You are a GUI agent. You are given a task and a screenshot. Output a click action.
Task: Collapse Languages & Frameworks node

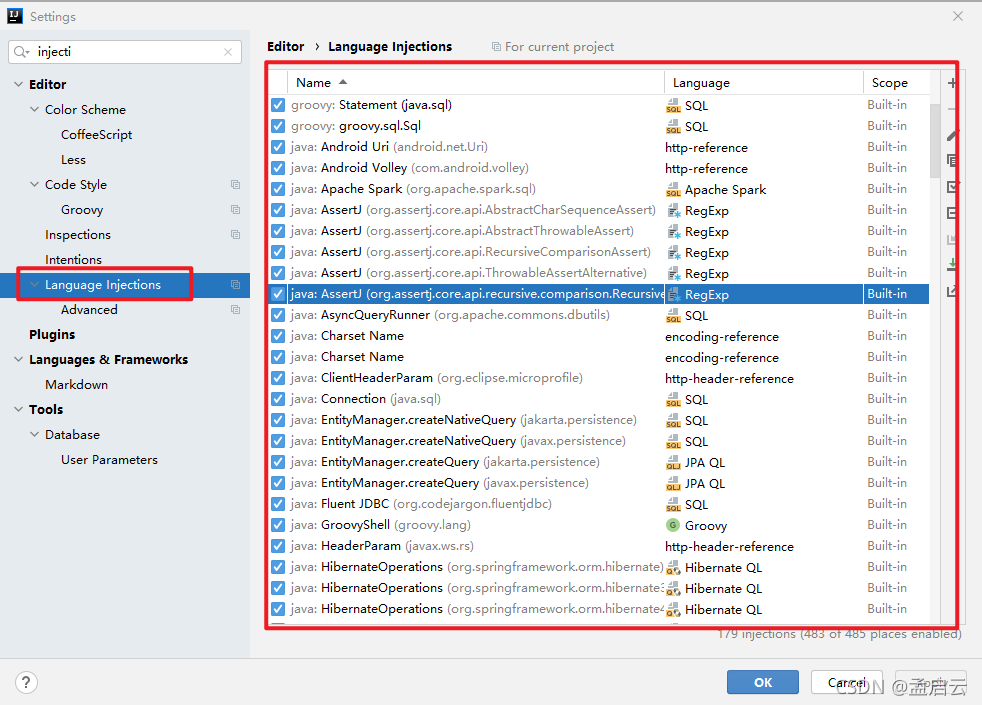(18, 359)
